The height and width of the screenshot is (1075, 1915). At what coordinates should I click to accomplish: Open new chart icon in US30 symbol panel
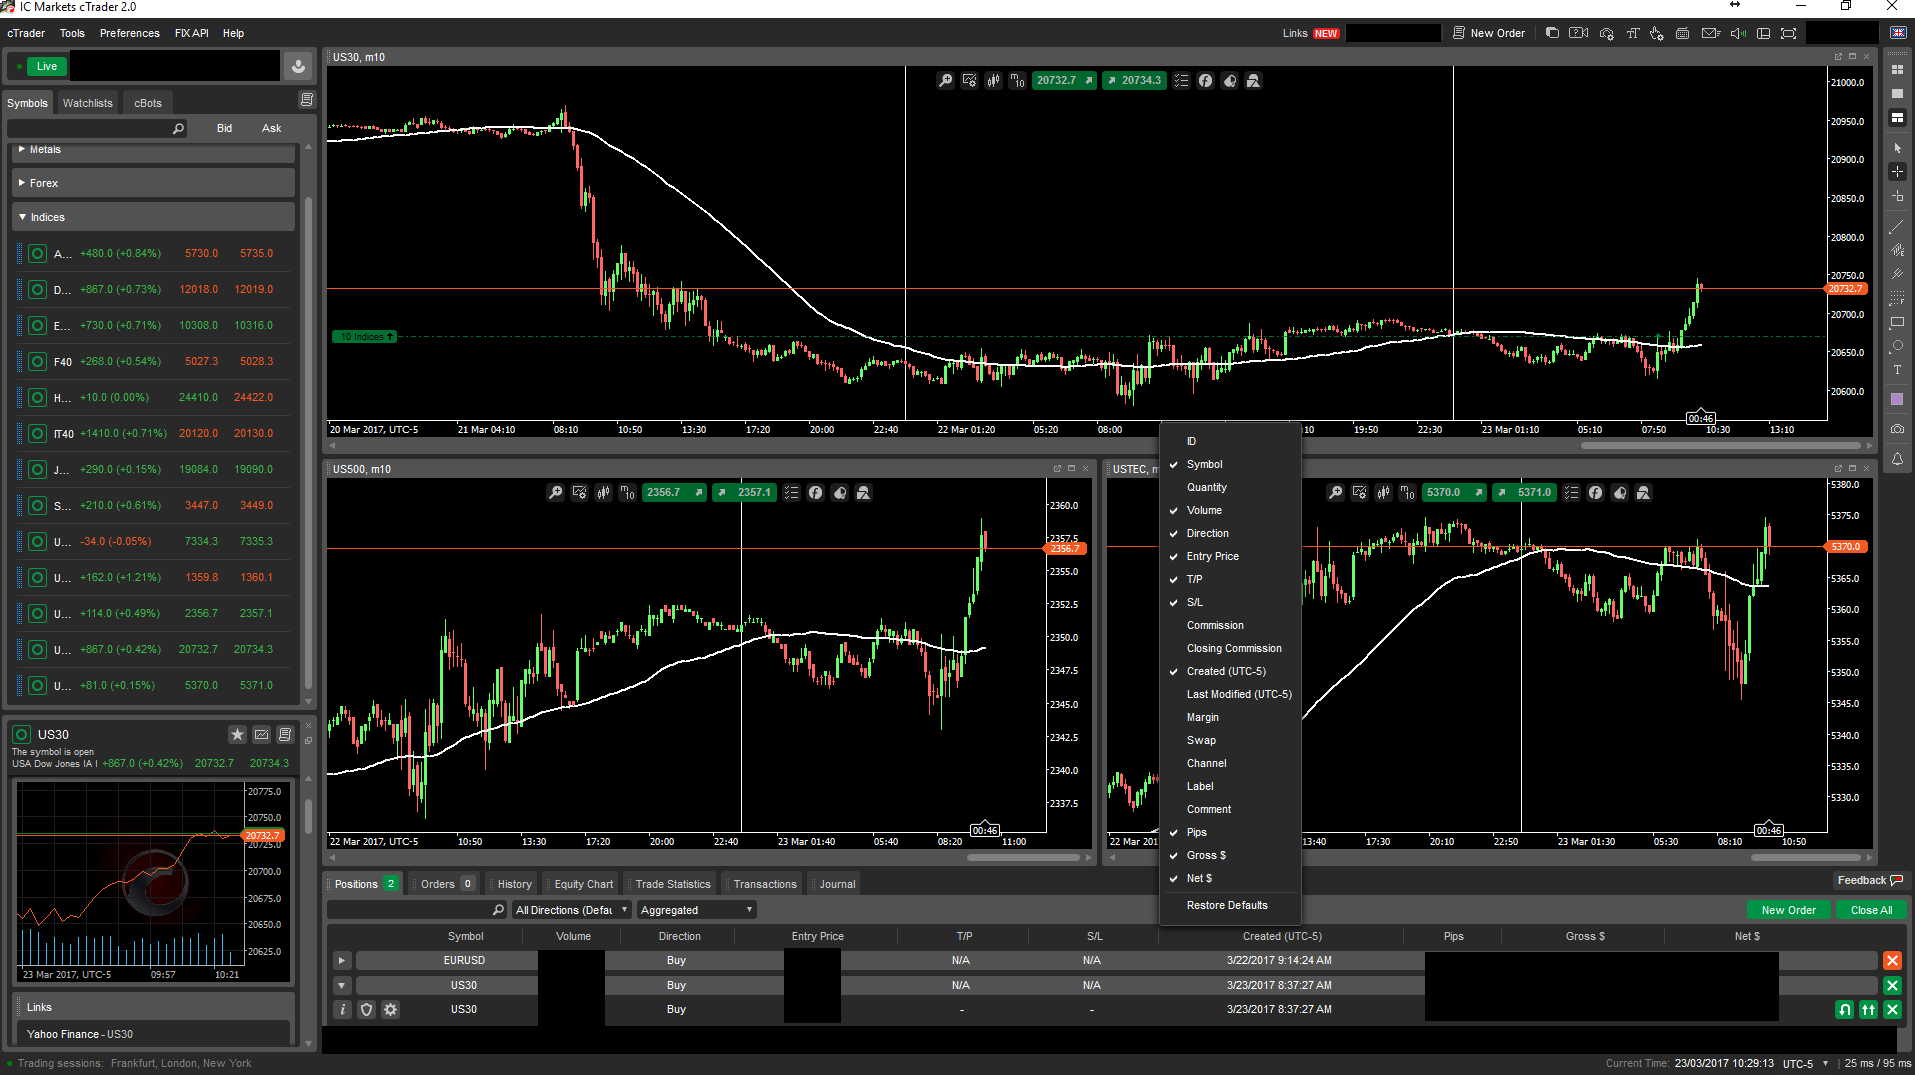tap(261, 735)
